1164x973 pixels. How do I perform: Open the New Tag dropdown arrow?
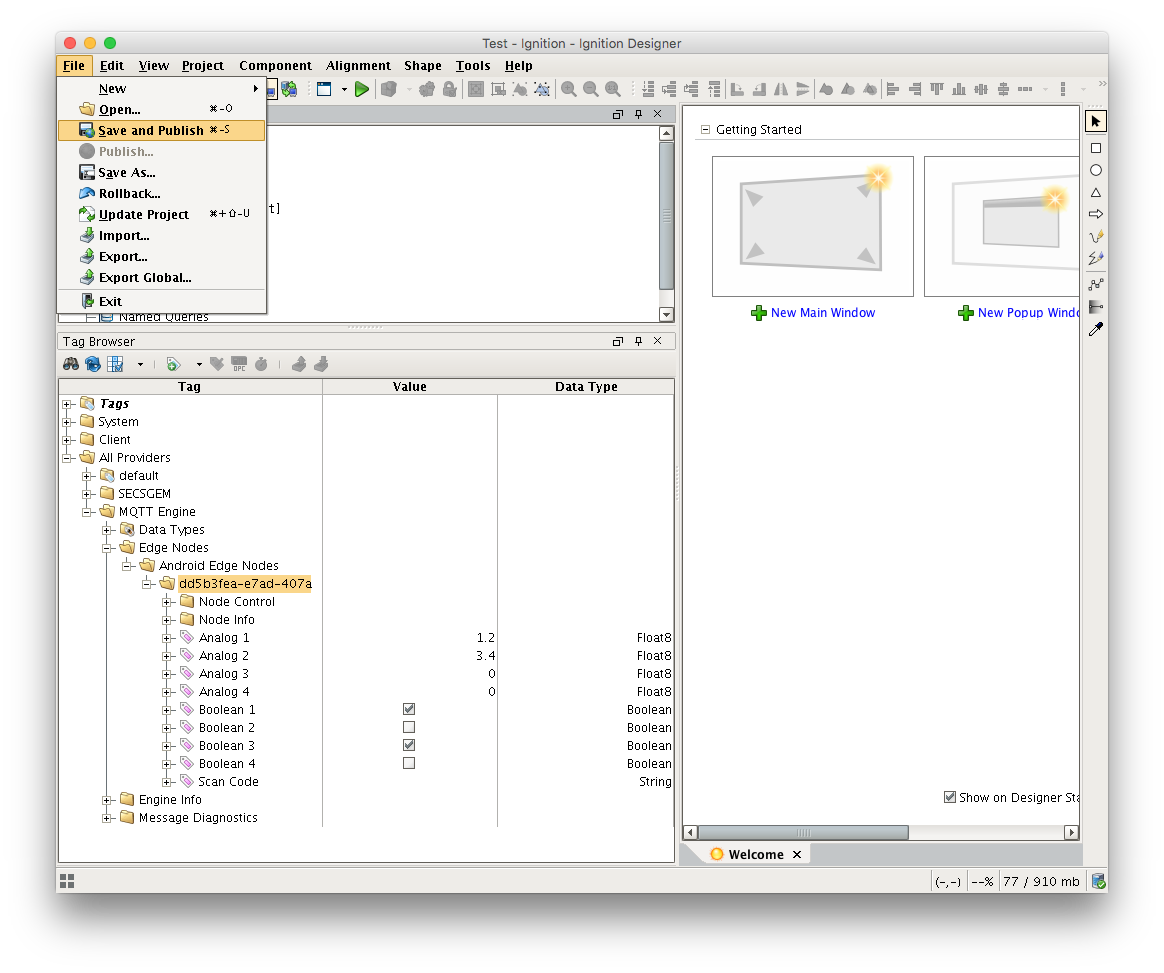tap(199, 364)
